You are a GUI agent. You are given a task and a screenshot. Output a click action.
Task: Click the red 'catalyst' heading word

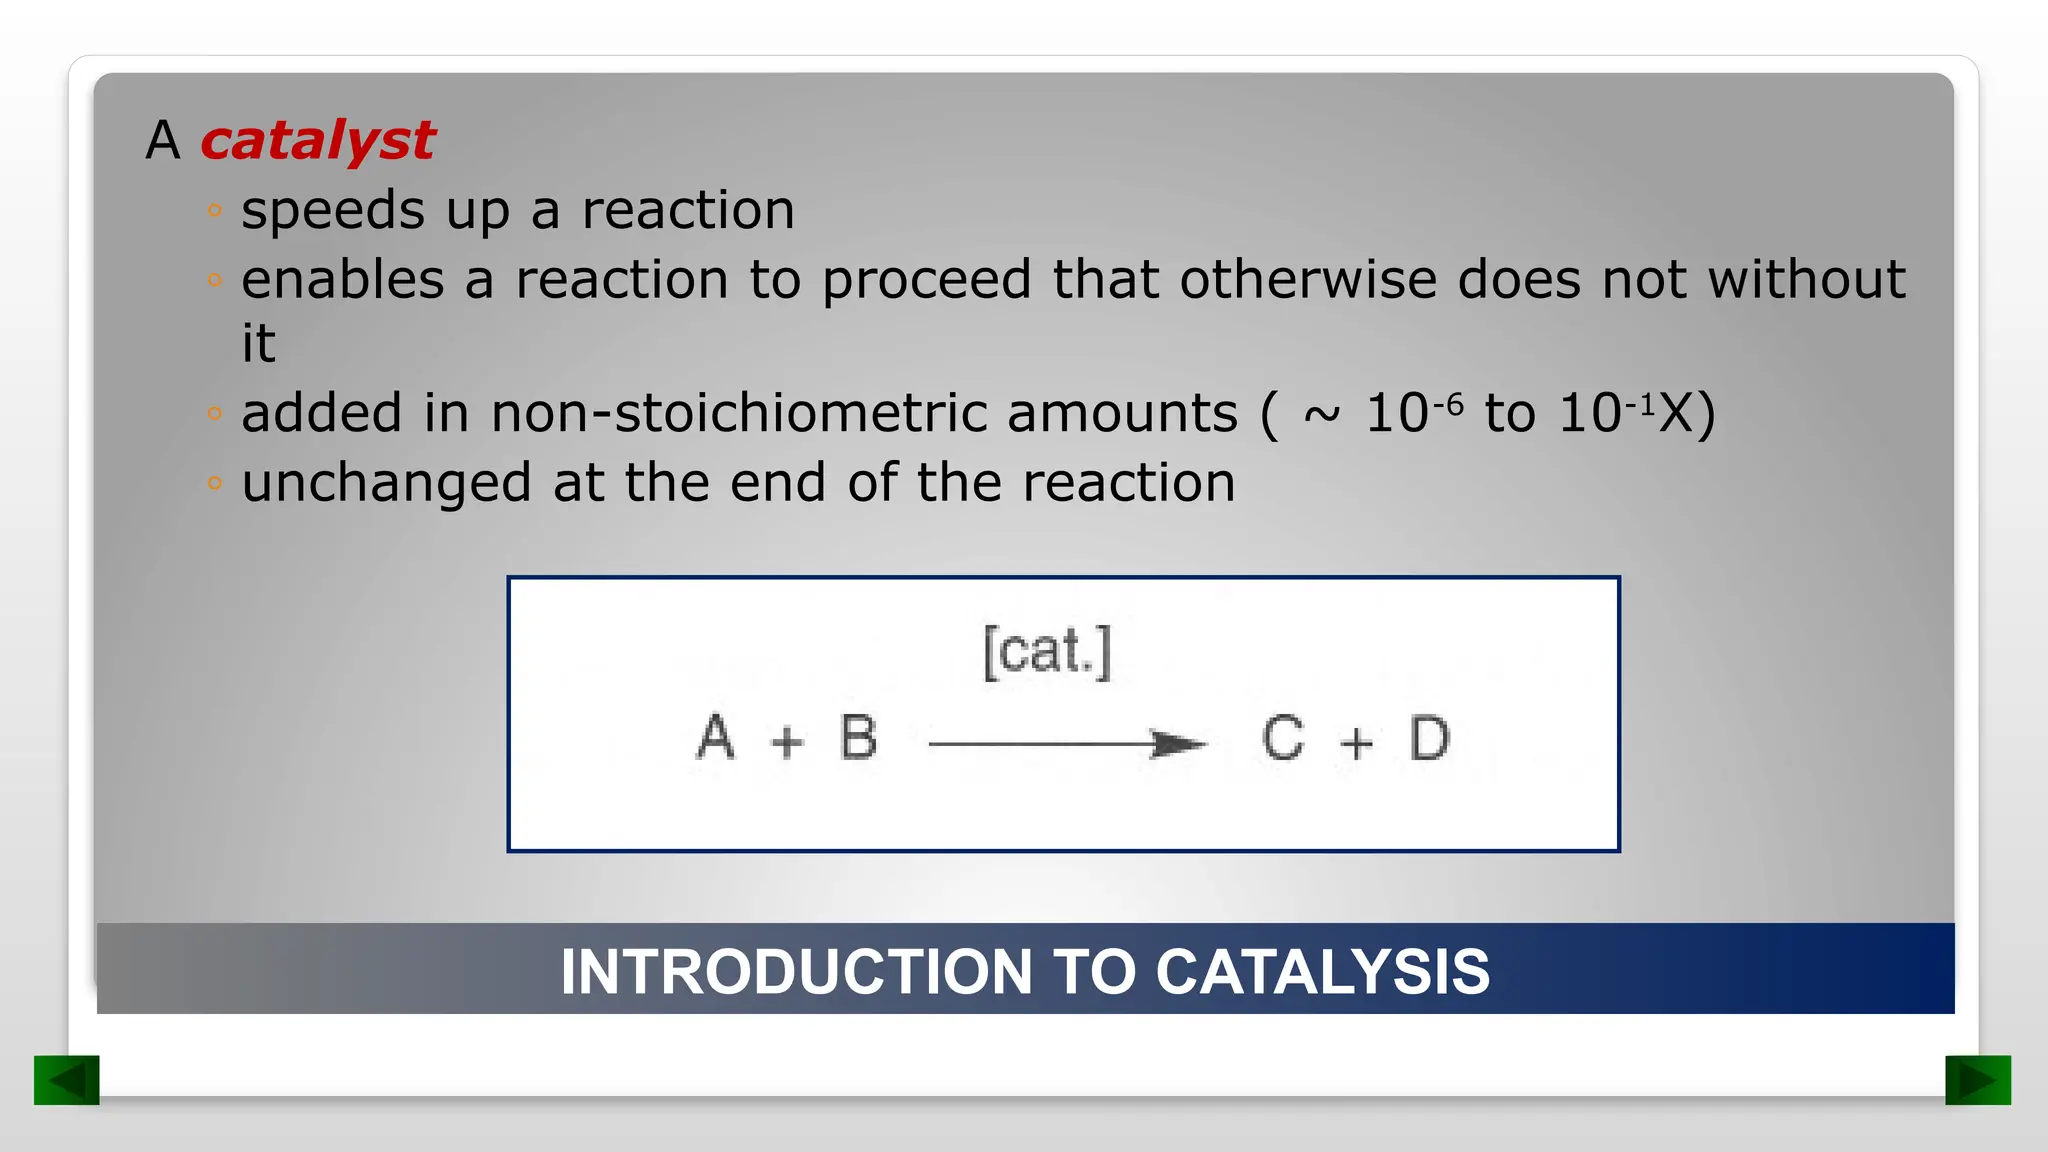pyautogui.click(x=317, y=140)
